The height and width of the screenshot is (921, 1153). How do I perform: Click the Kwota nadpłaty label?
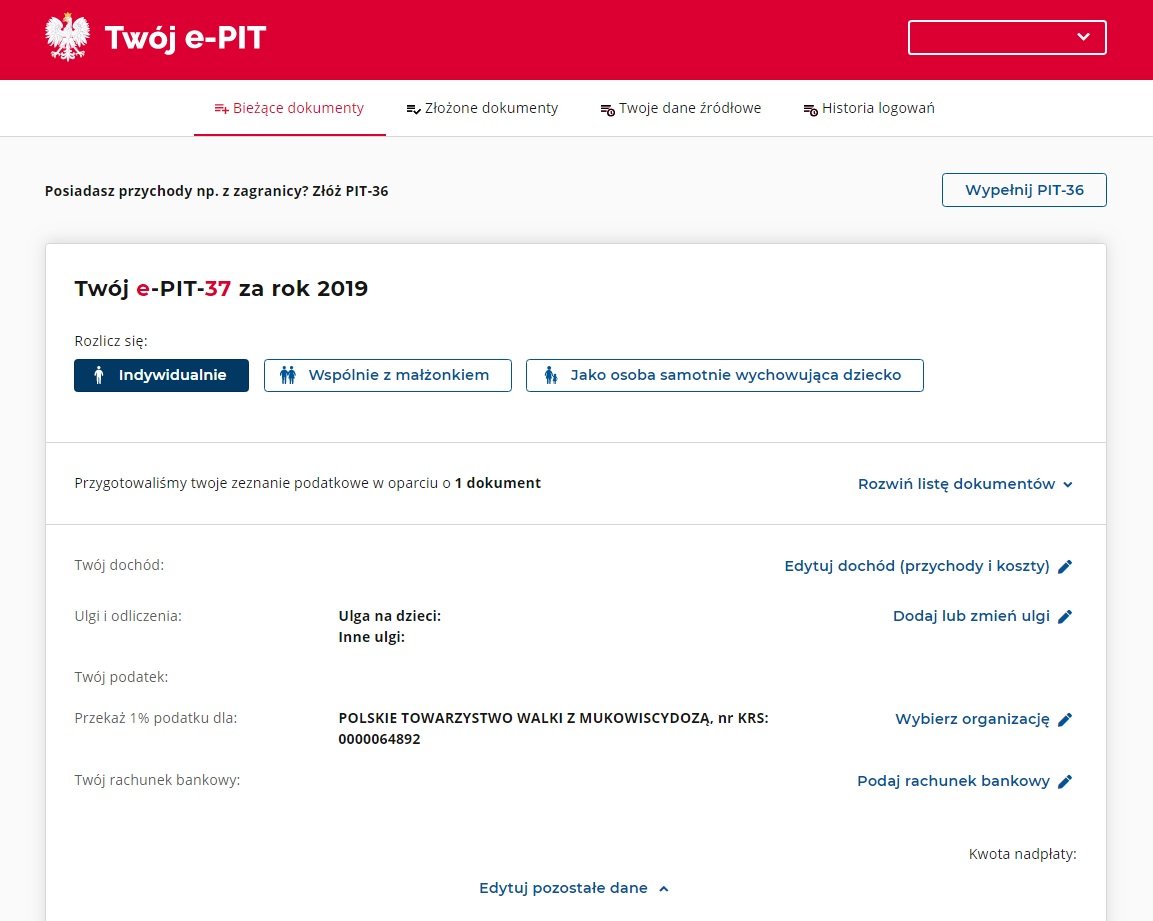point(1022,854)
